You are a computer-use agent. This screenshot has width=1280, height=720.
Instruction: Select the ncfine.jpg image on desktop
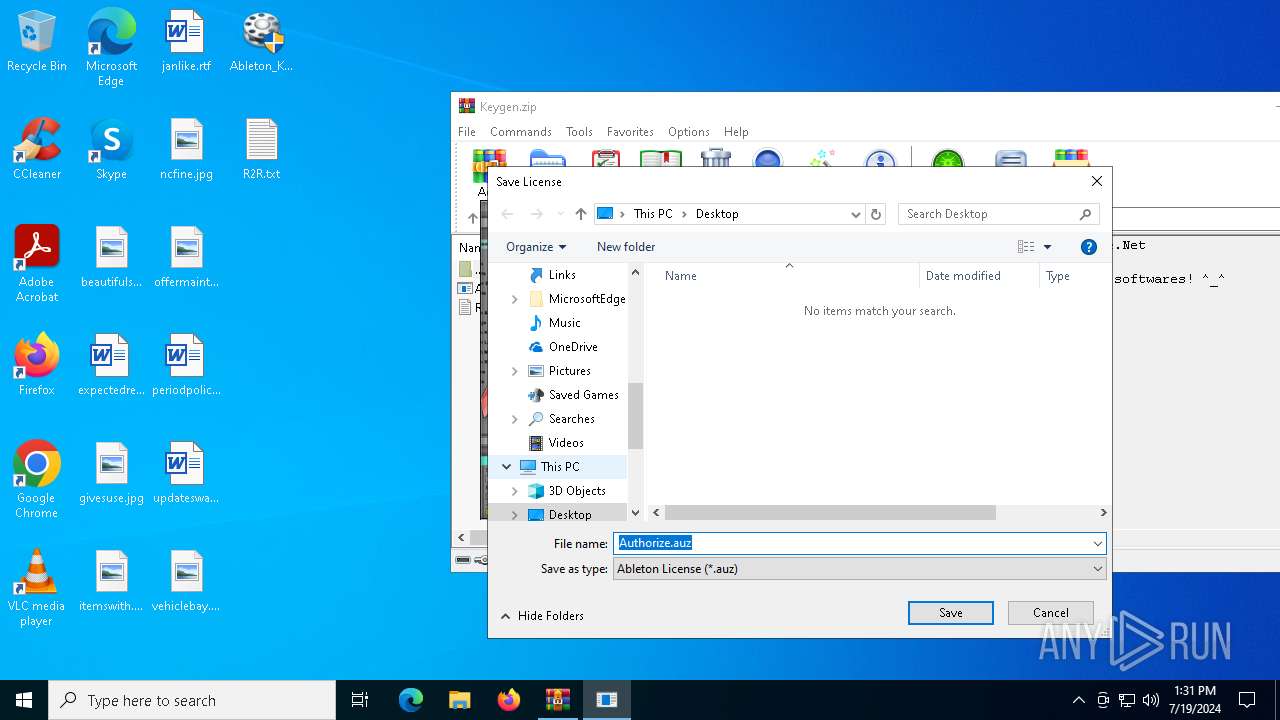click(186, 150)
